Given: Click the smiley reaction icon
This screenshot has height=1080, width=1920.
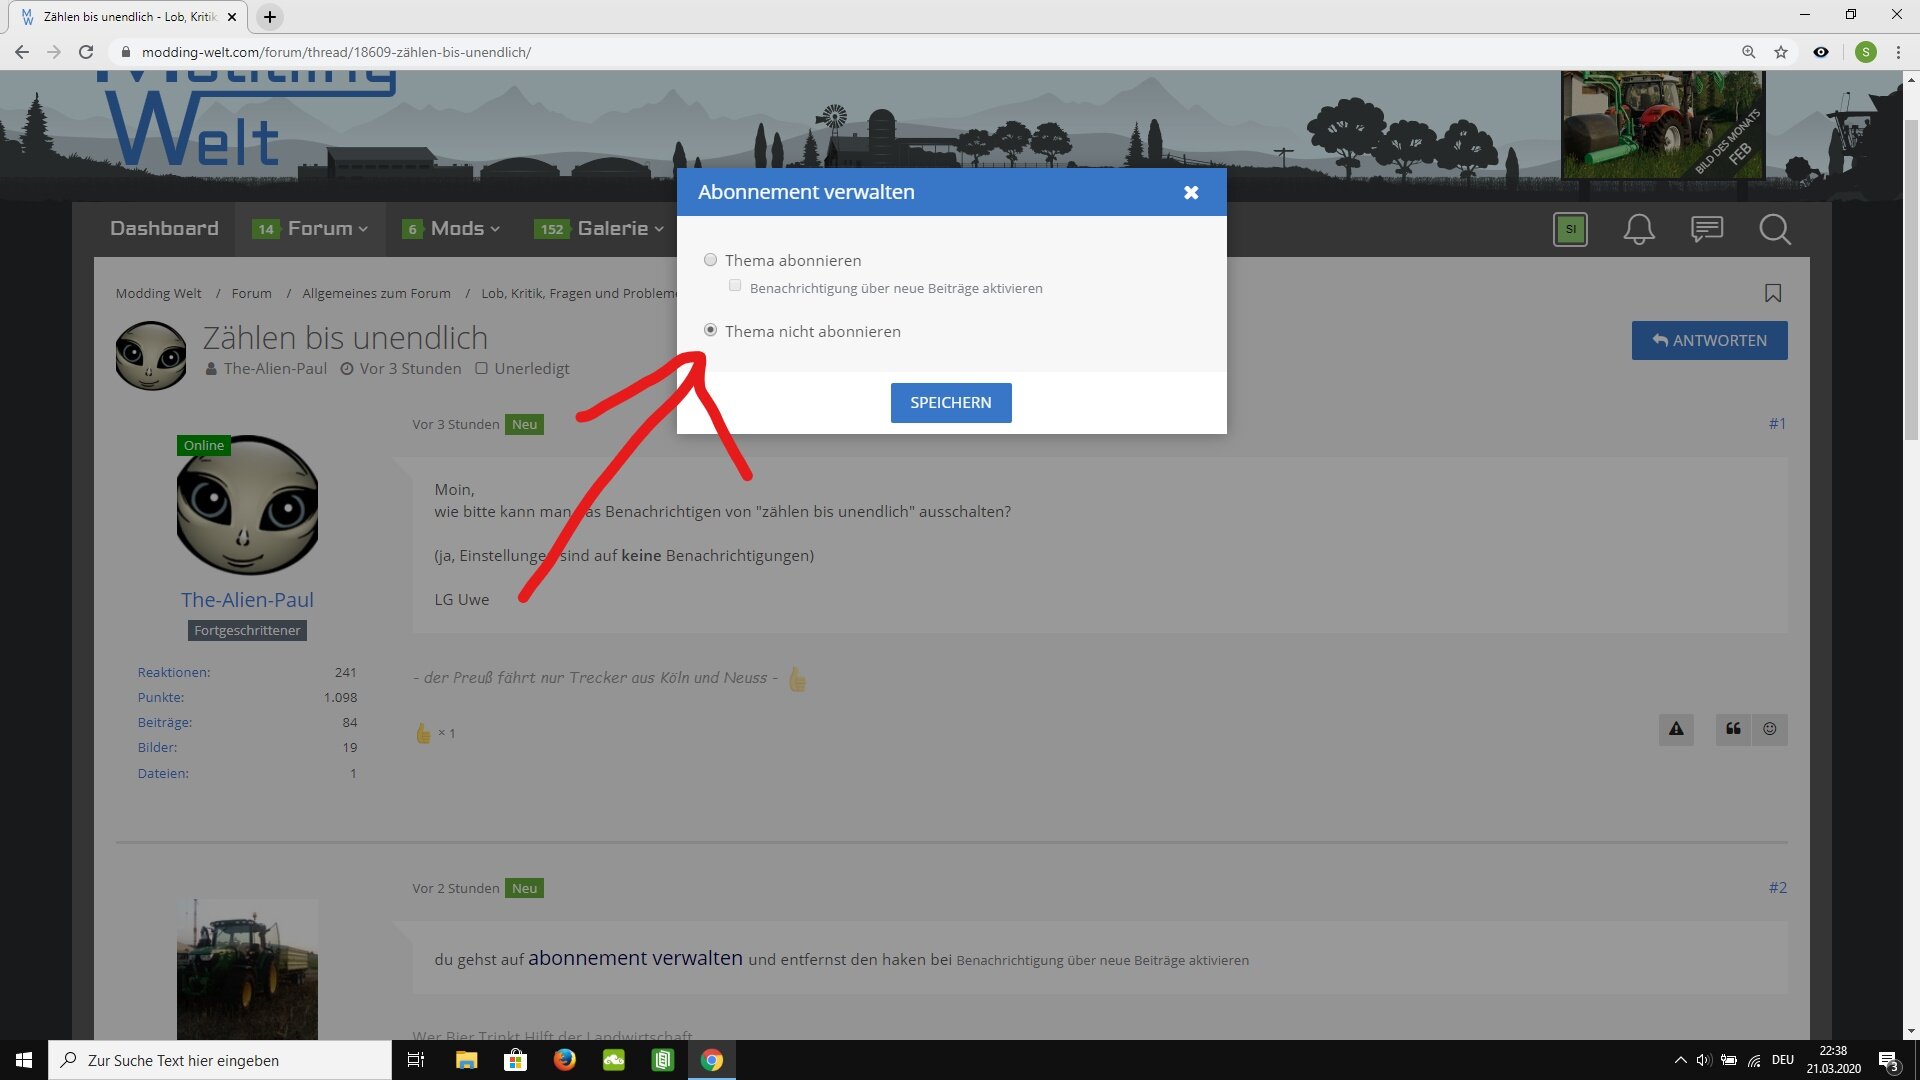Looking at the screenshot, I should tap(1769, 729).
